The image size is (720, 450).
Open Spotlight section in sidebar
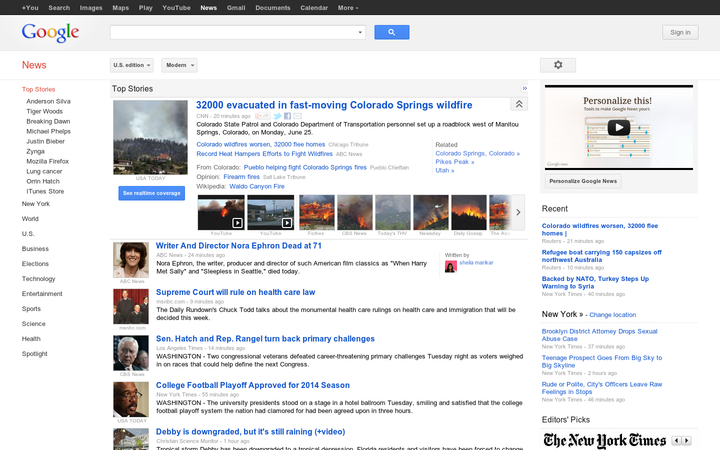coord(34,354)
